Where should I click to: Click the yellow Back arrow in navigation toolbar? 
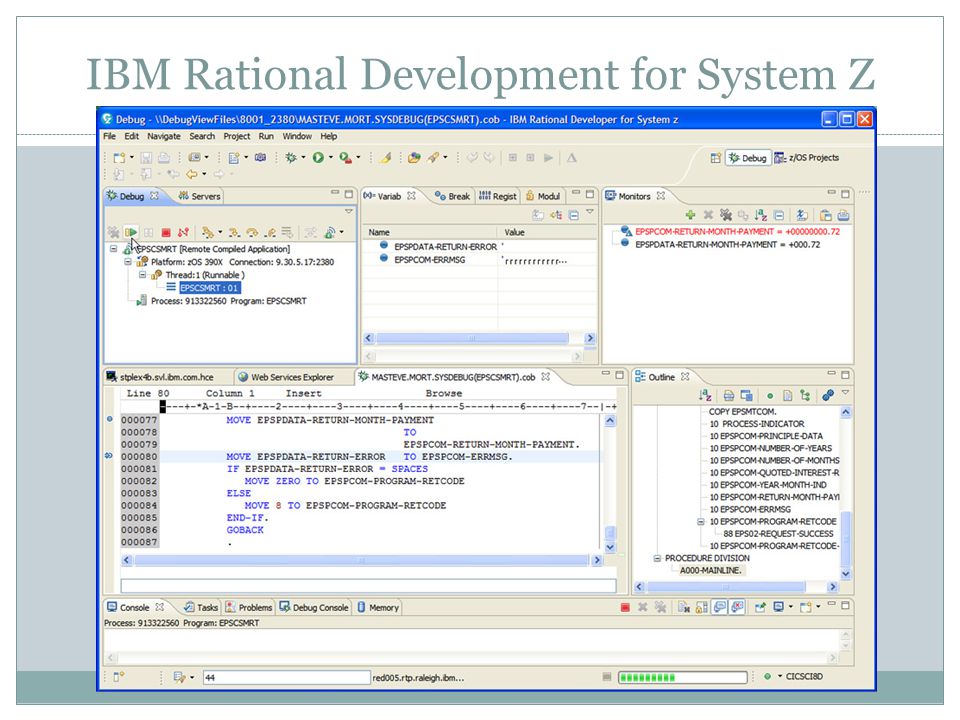192,174
